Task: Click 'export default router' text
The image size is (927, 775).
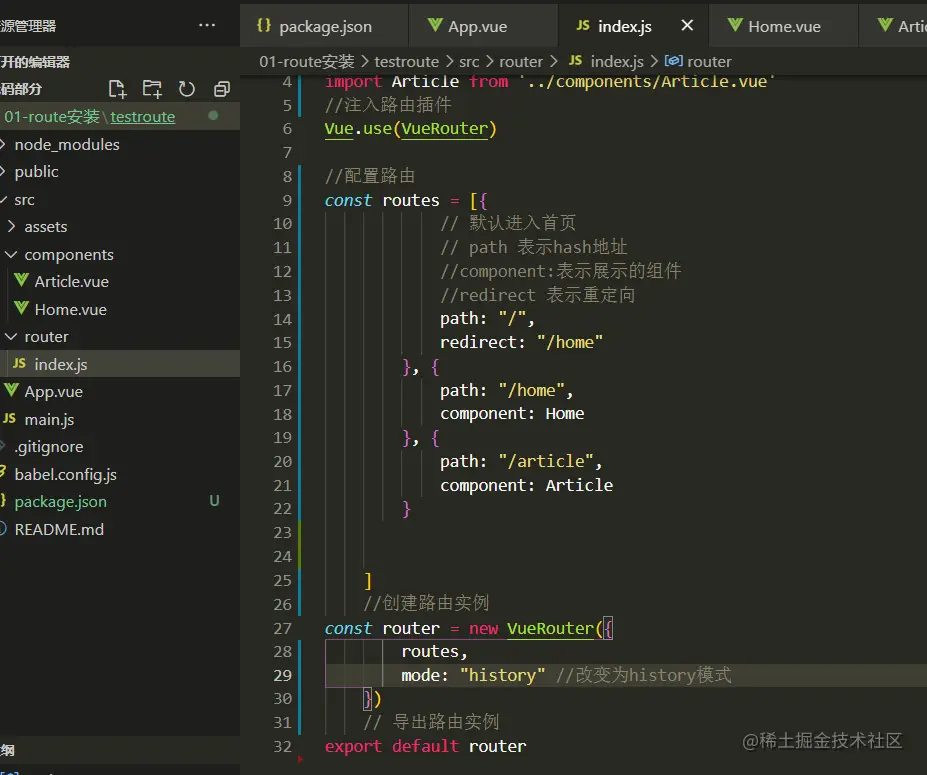Action: (x=425, y=746)
